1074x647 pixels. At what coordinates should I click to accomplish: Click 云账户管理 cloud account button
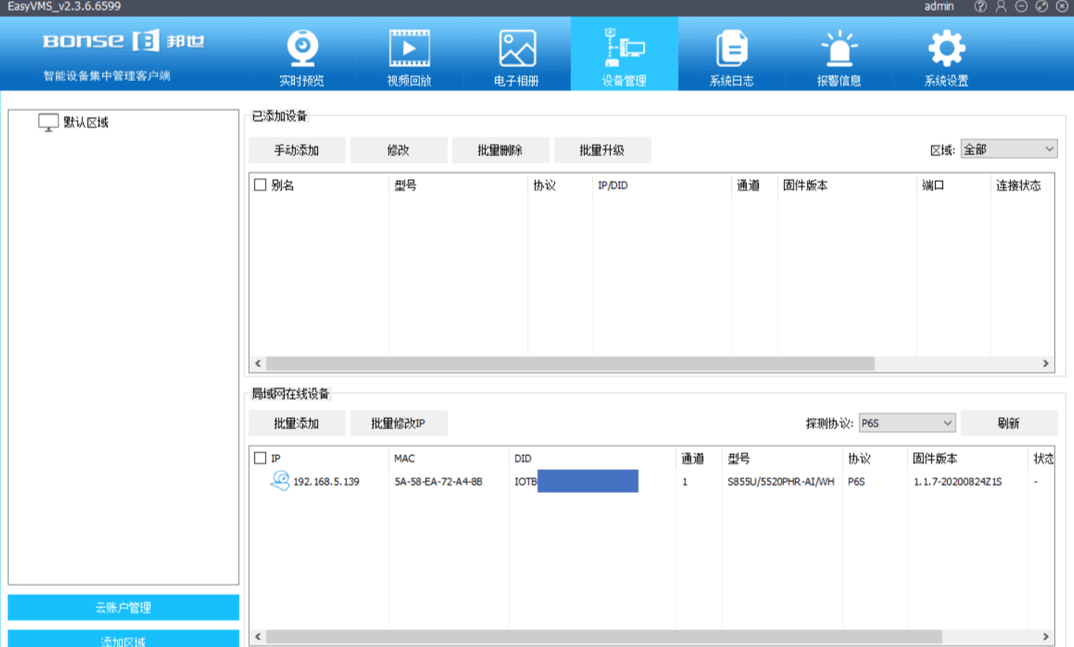(x=123, y=607)
